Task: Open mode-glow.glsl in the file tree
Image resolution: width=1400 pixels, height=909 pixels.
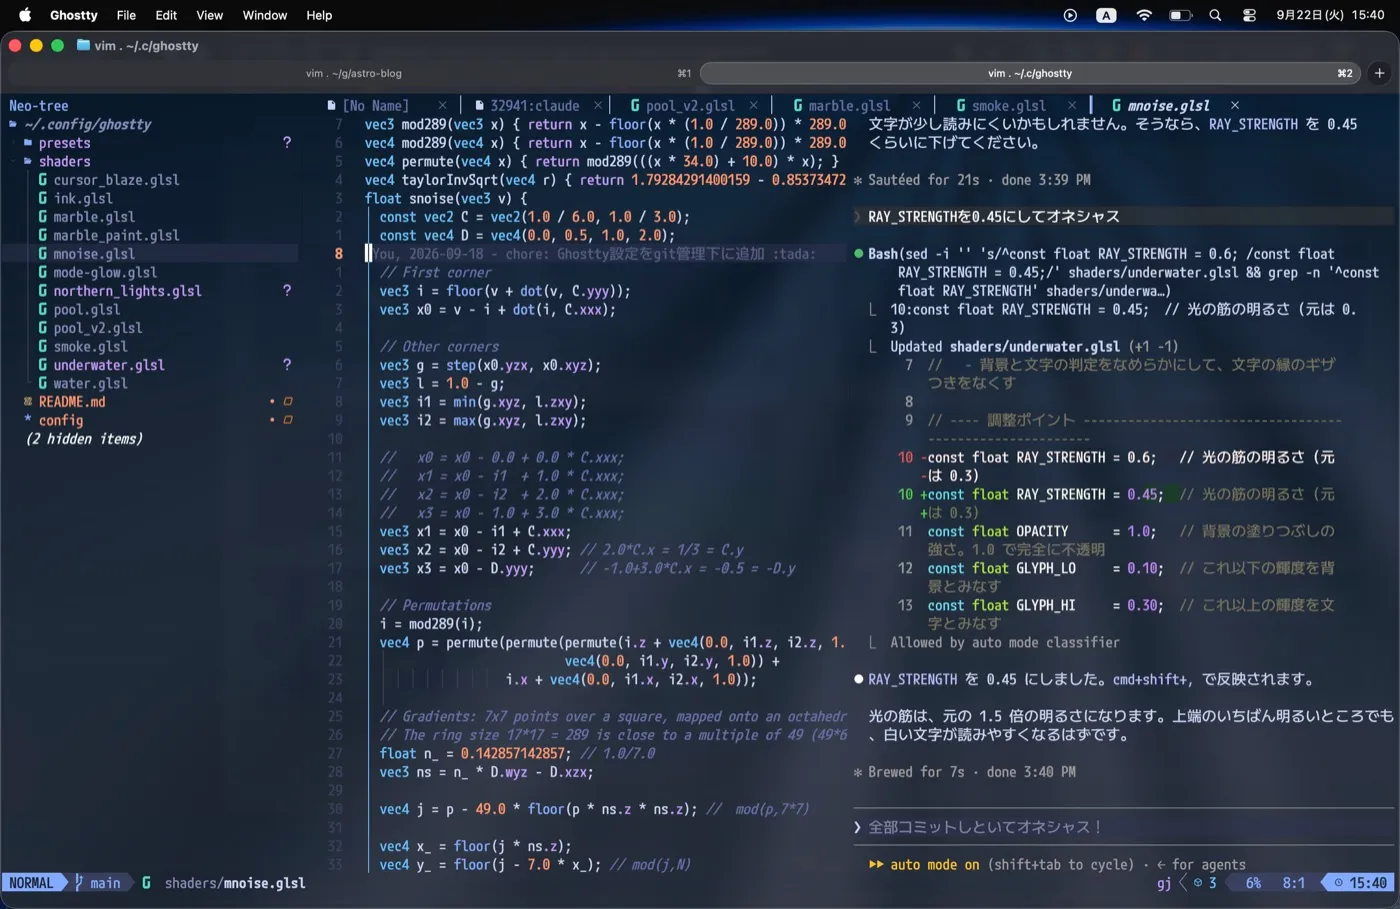Action: 105,272
